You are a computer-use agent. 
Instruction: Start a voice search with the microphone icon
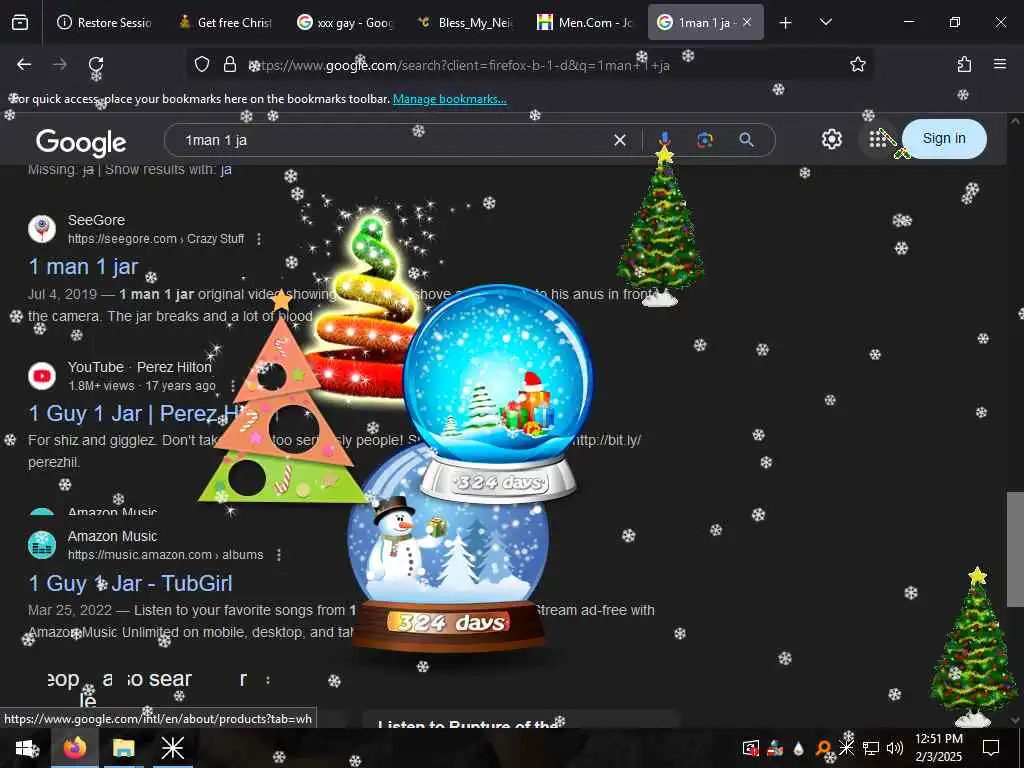tap(664, 139)
